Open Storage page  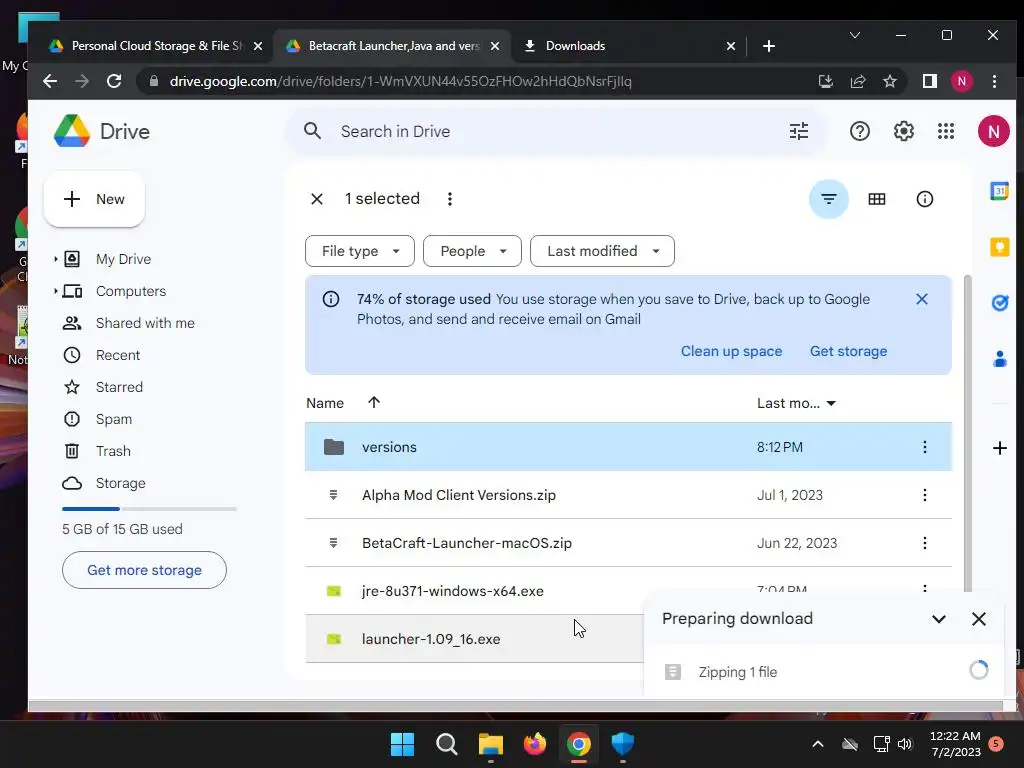pyautogui.click(x=120, y=483)
